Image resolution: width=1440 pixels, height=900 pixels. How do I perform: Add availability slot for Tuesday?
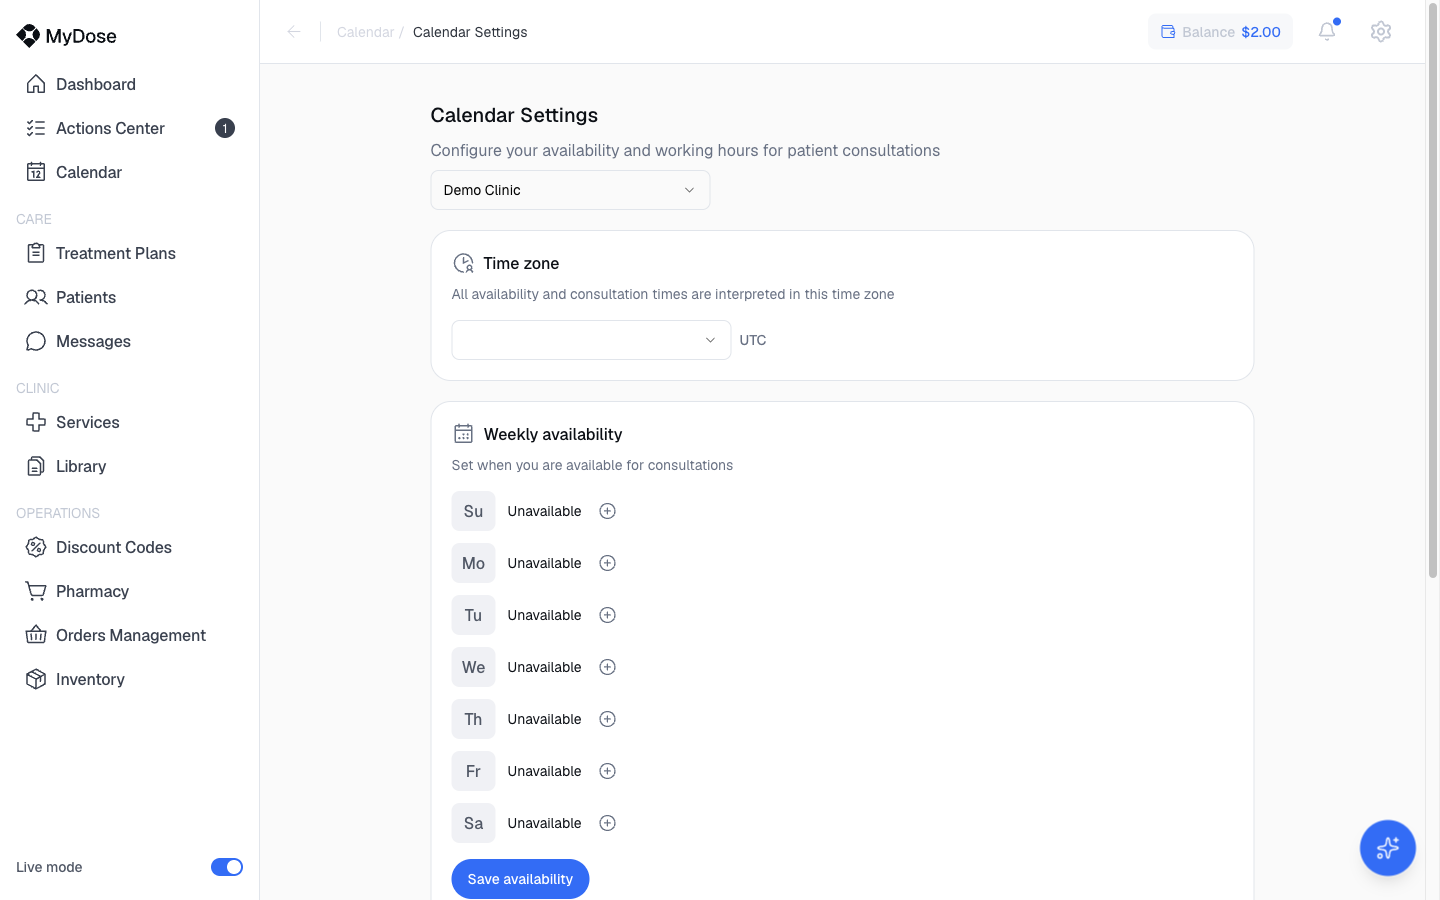(607, 615)
